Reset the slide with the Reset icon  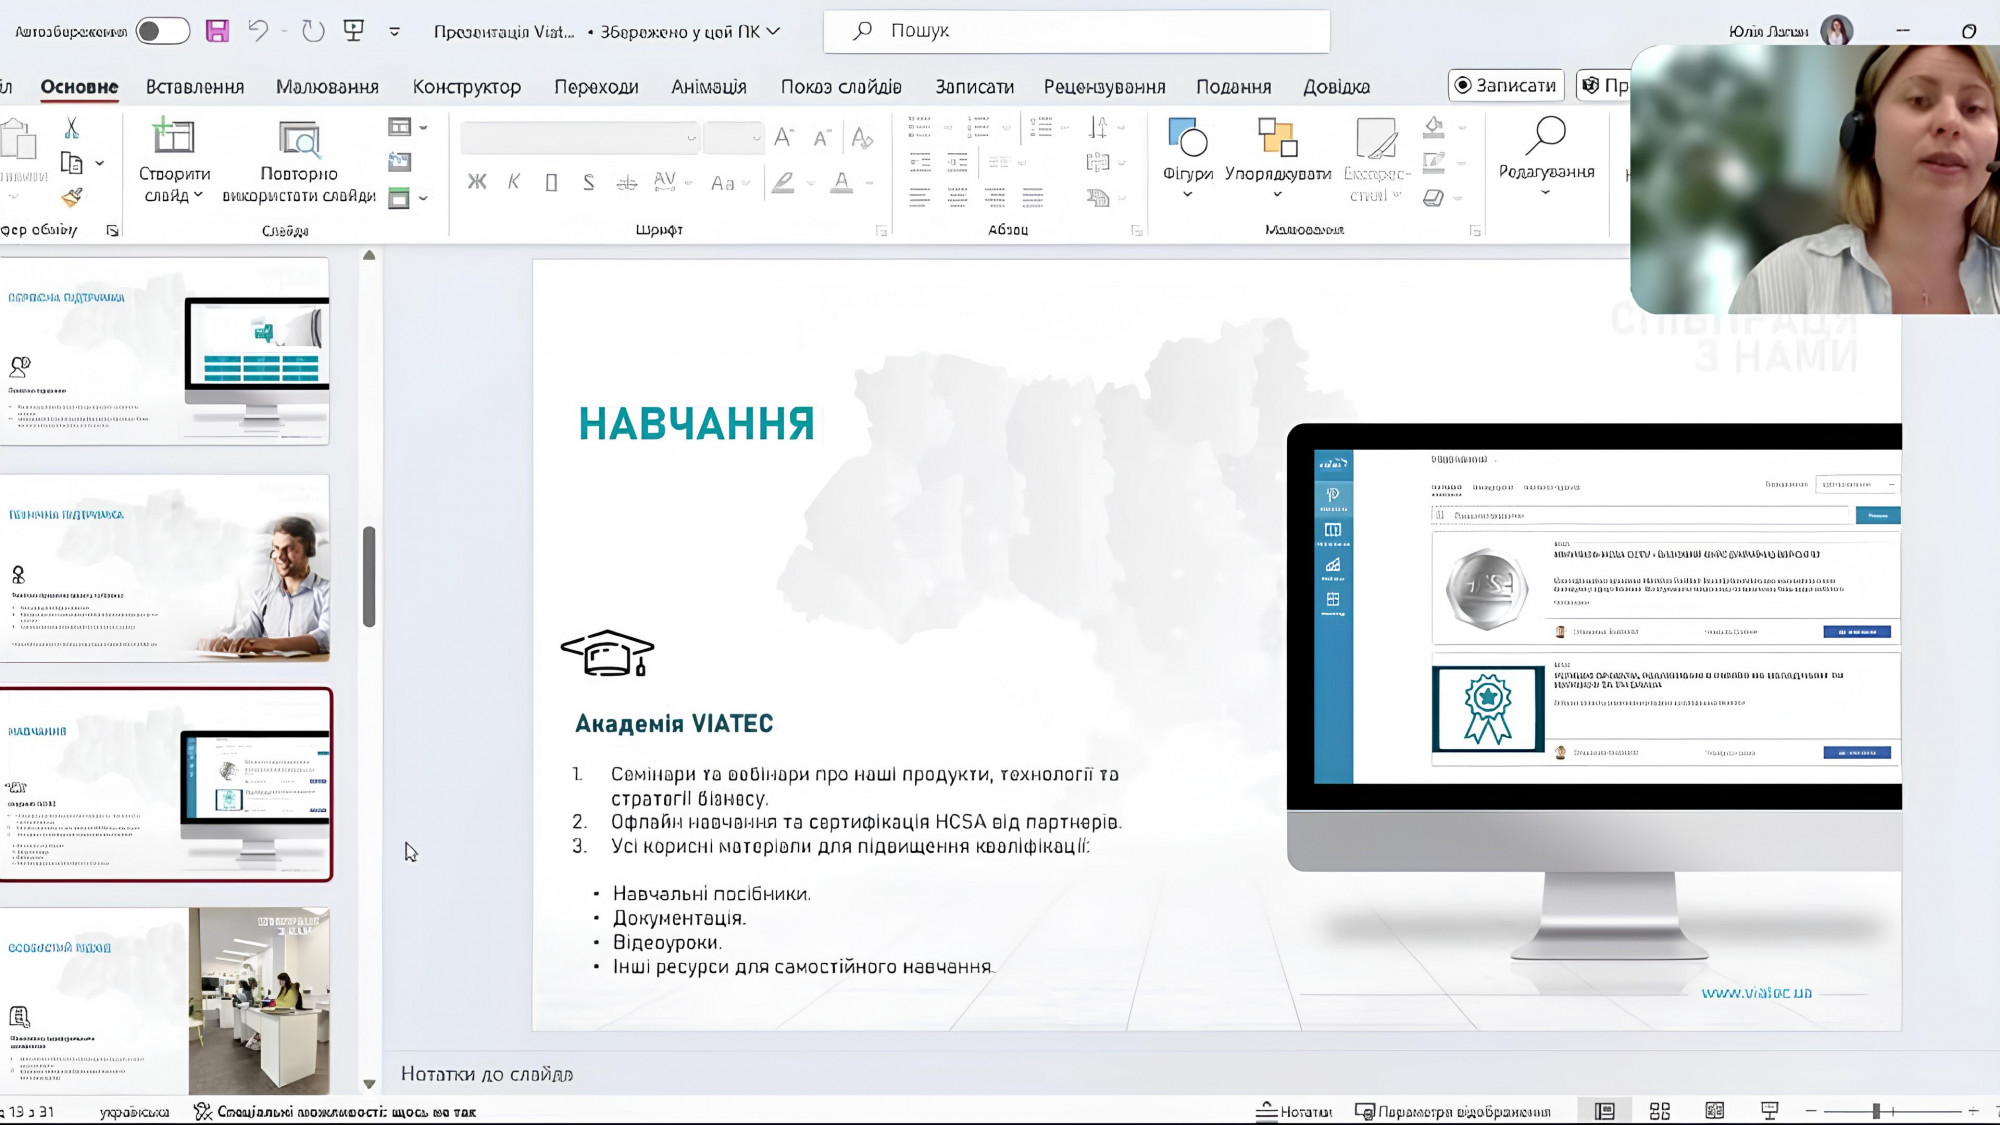click(x=399, y=162)
